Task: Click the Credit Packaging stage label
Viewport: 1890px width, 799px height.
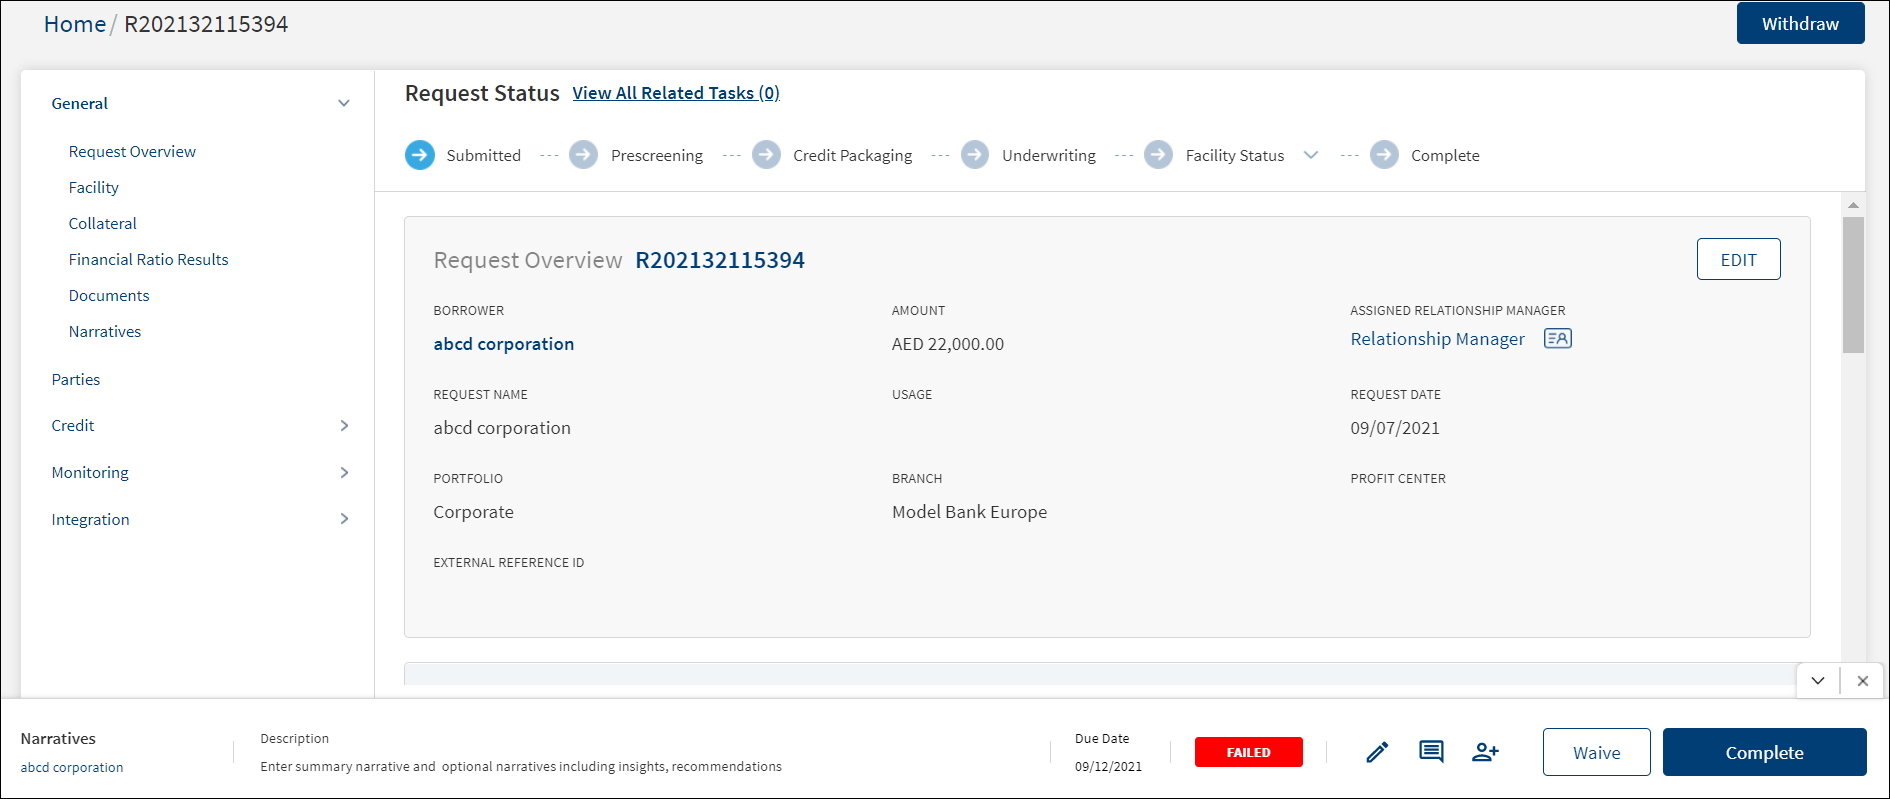Action: tap(853, 156)
